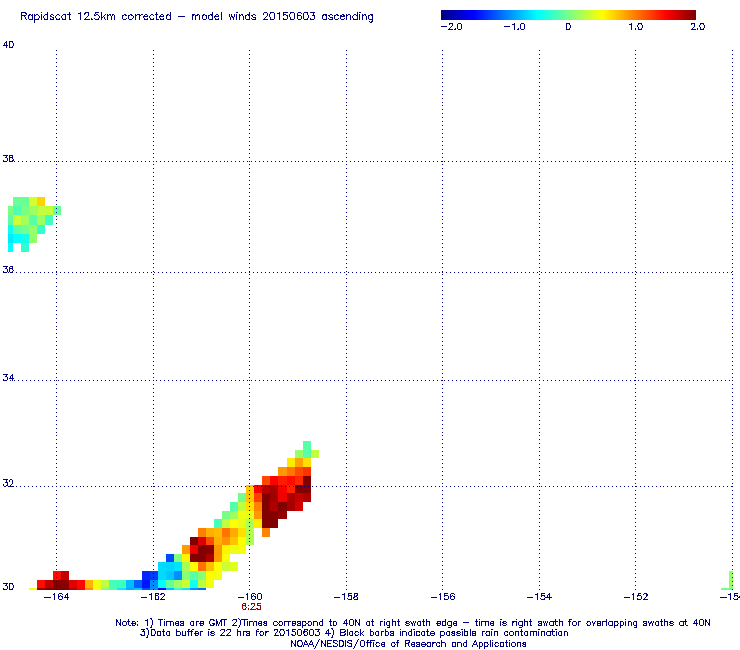Click longitude label -160
This screenshot has width=740, height=650.
point(249,597)
